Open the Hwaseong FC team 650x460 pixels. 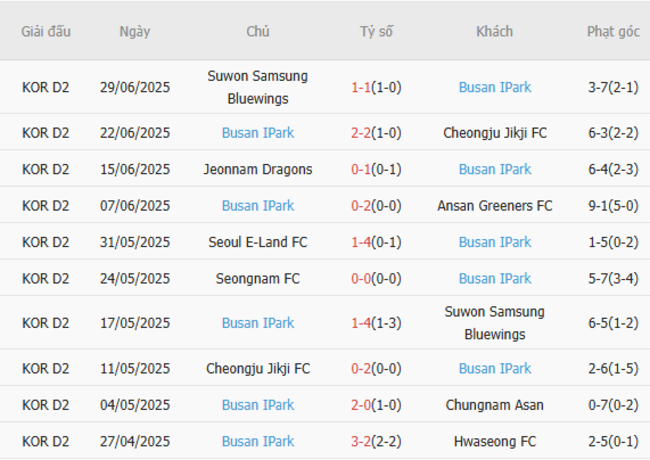pos(495,441)
